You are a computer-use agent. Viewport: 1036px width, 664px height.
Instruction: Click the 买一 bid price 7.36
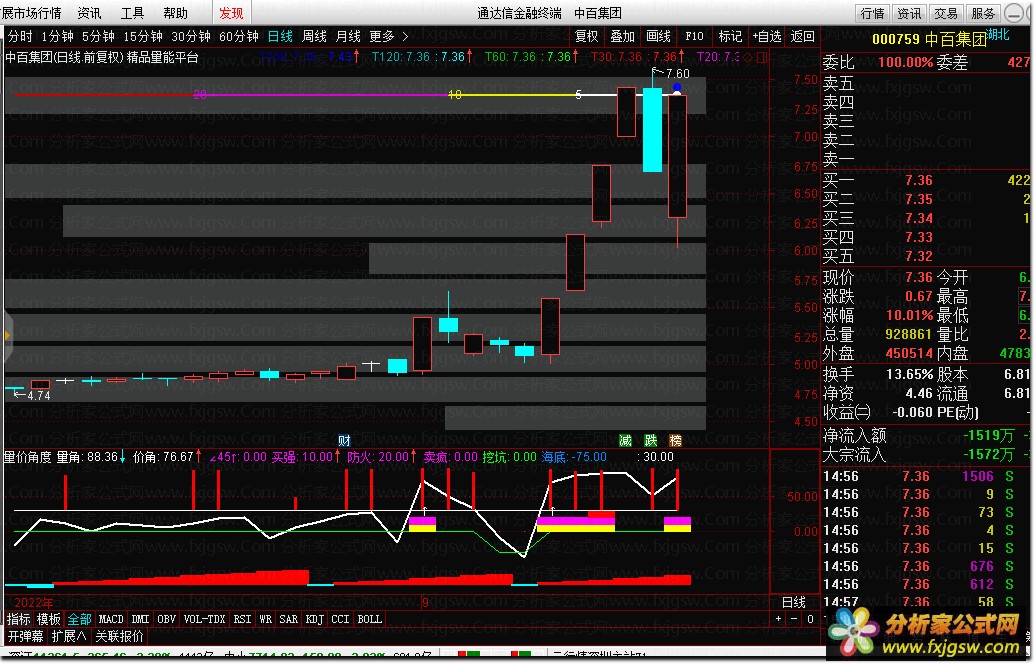coord(918,180)
